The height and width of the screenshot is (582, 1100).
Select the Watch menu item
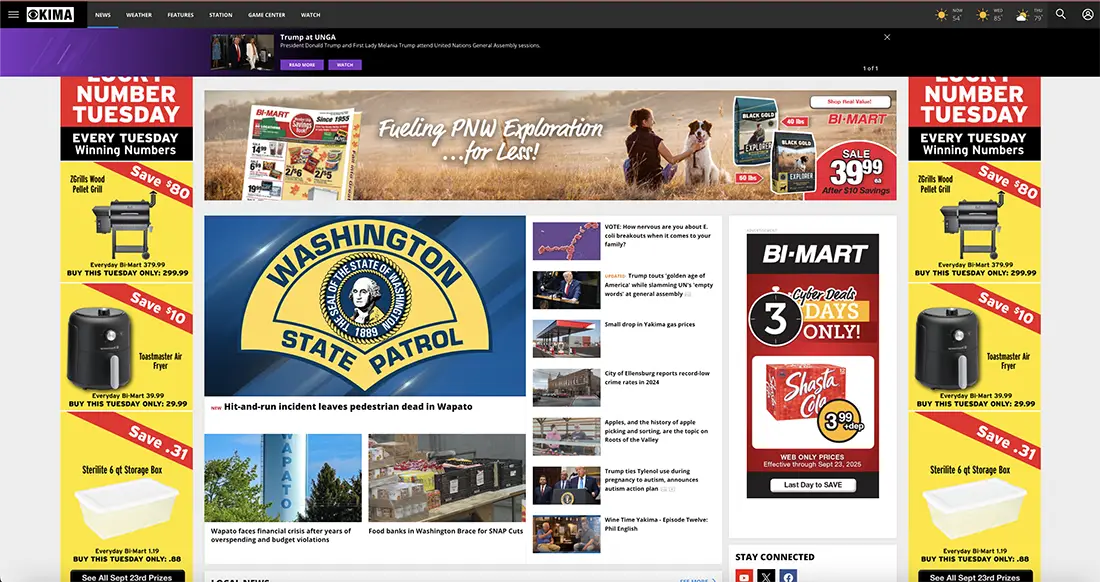[311, 15]
